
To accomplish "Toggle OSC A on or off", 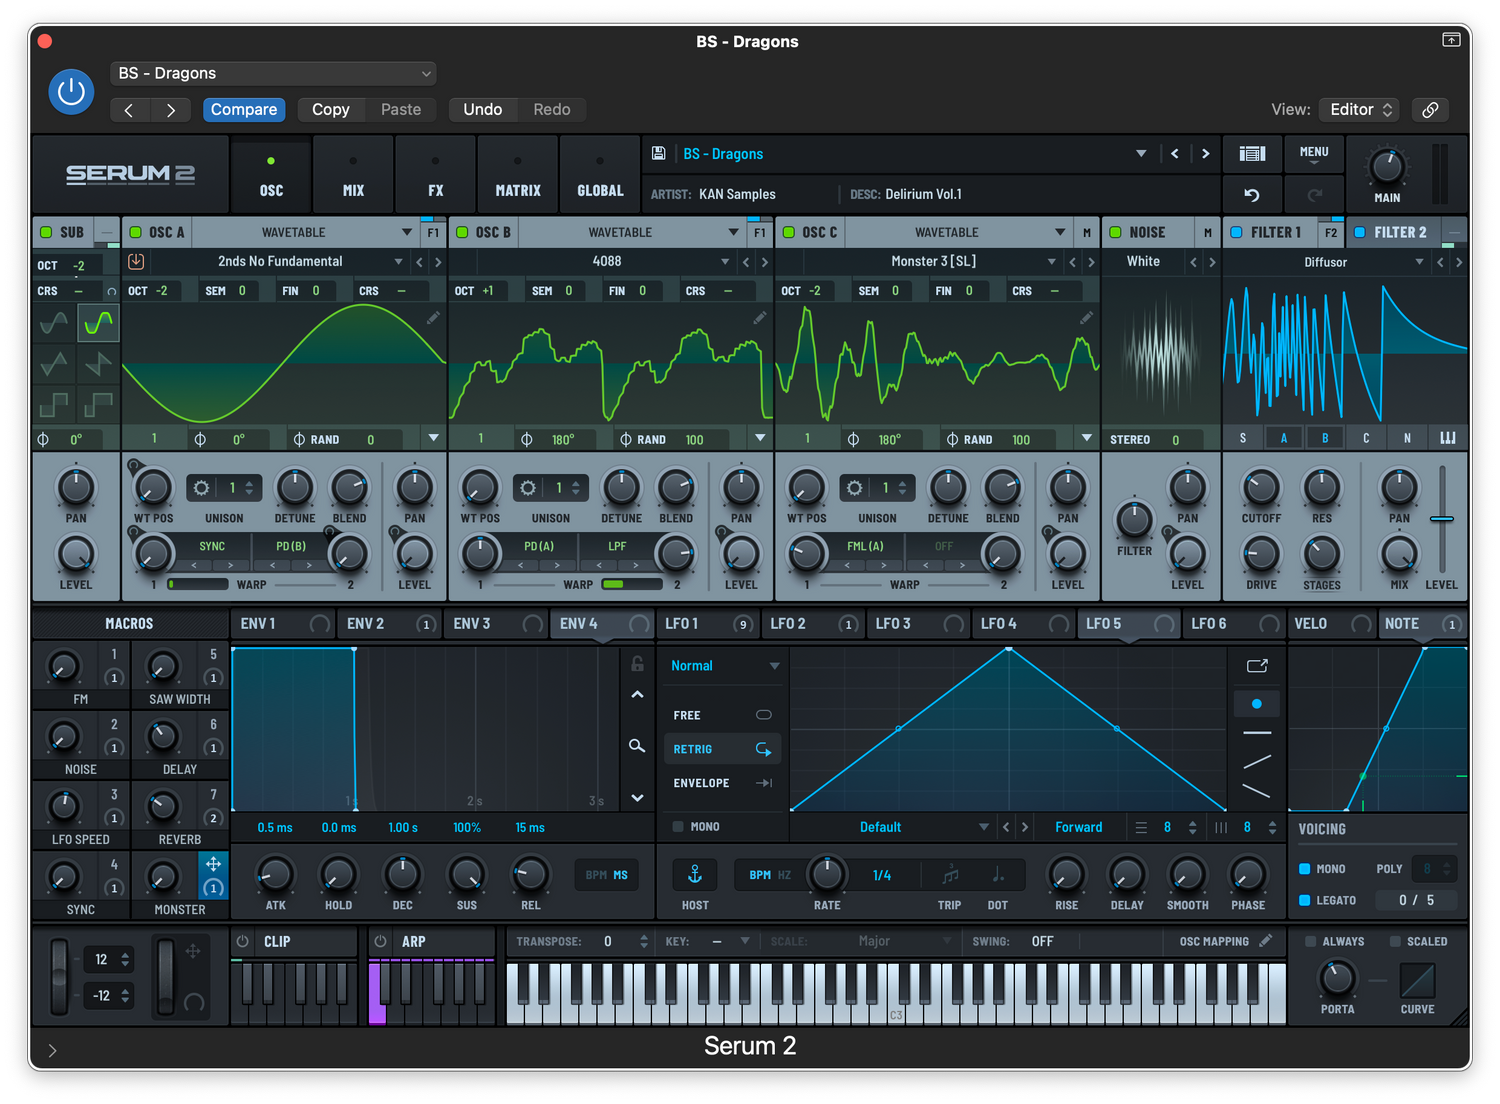I will (136, 232).
